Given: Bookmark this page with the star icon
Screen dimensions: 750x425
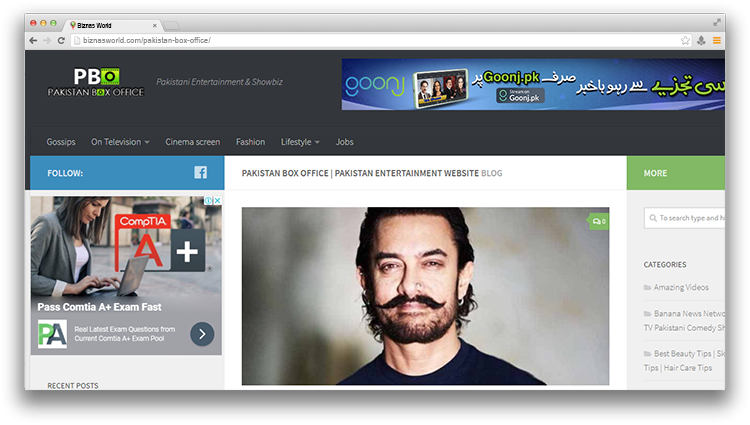Looking at the screenshot, I should click(685, 41).
